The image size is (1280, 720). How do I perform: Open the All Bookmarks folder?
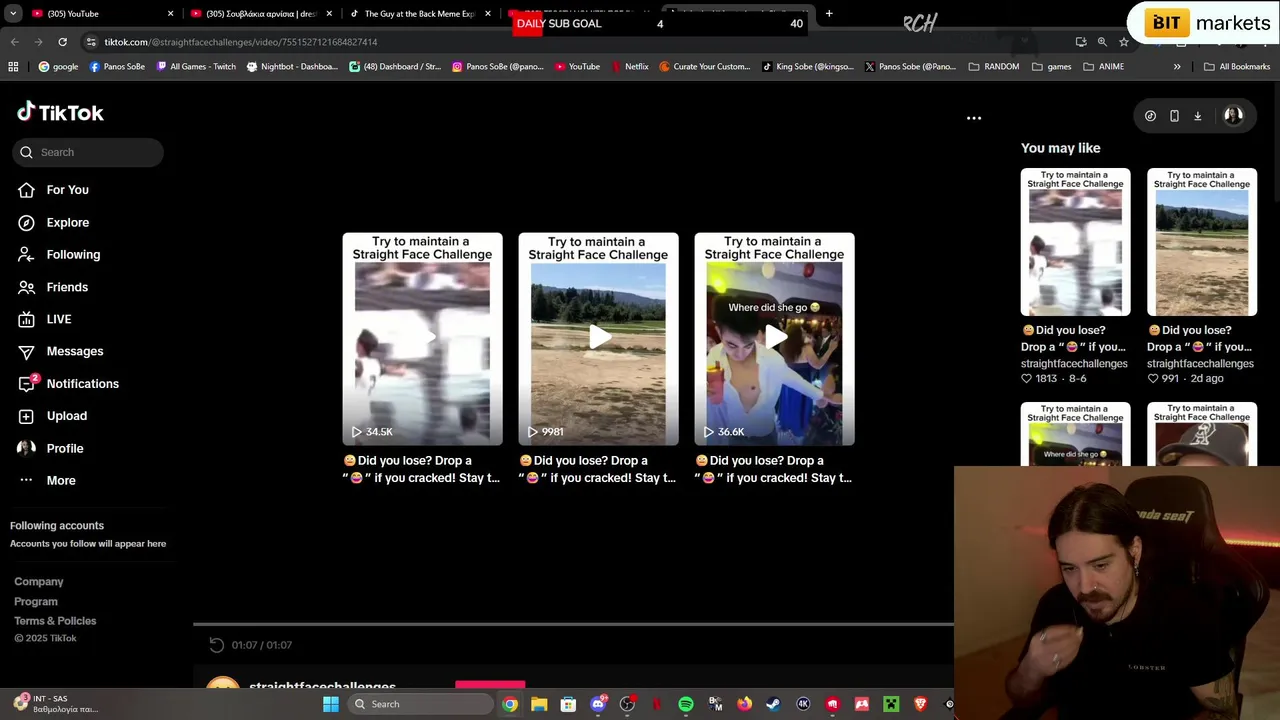click(x=1237, y=67)
